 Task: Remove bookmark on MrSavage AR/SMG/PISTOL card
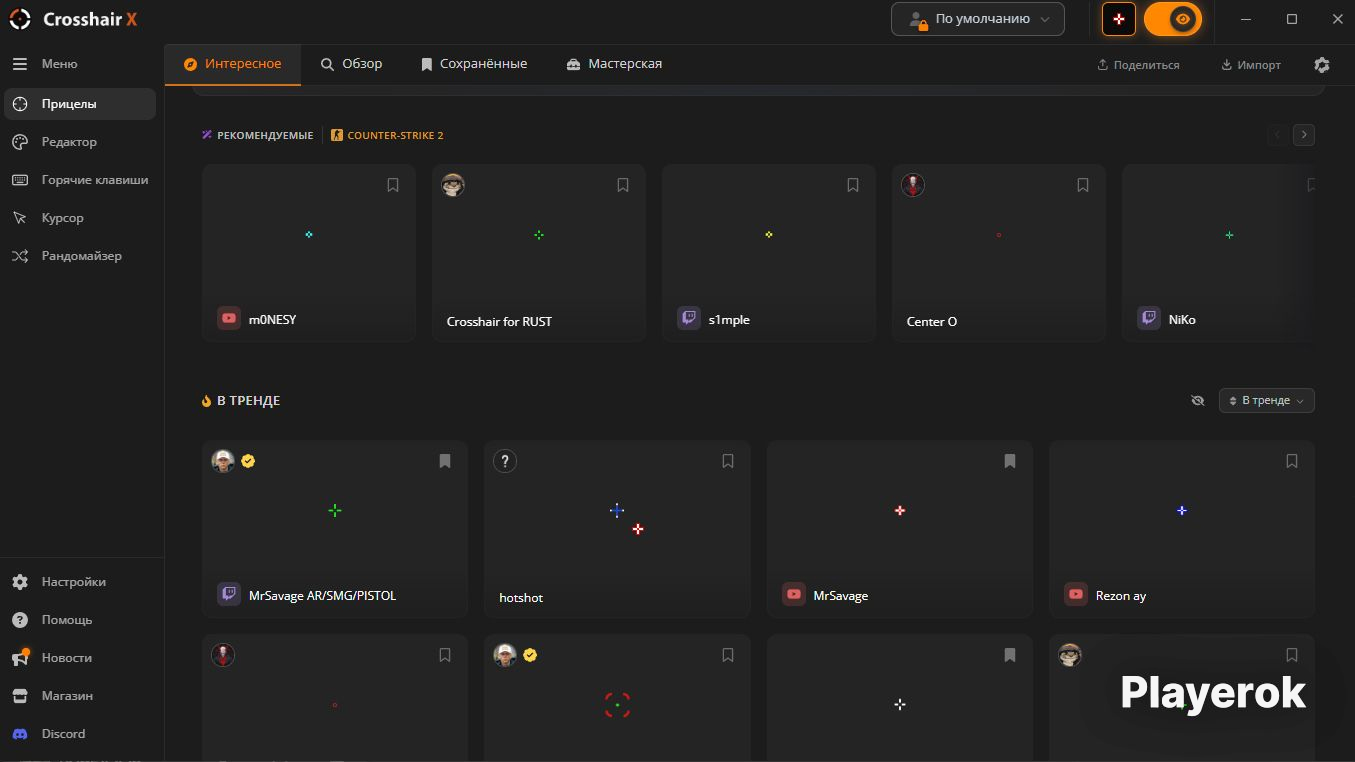(x=445, y=461)
